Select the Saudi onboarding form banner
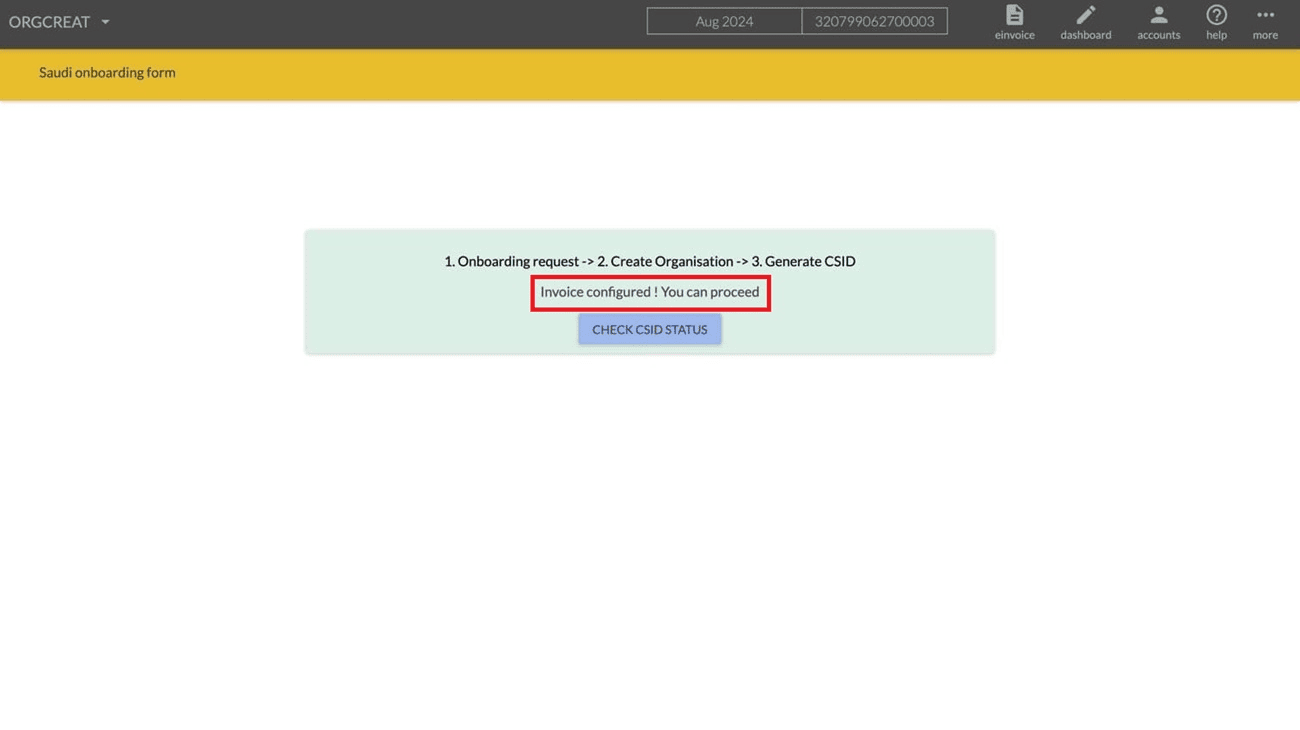Screen dimensions: 1300x730 [x=107, y=72]
